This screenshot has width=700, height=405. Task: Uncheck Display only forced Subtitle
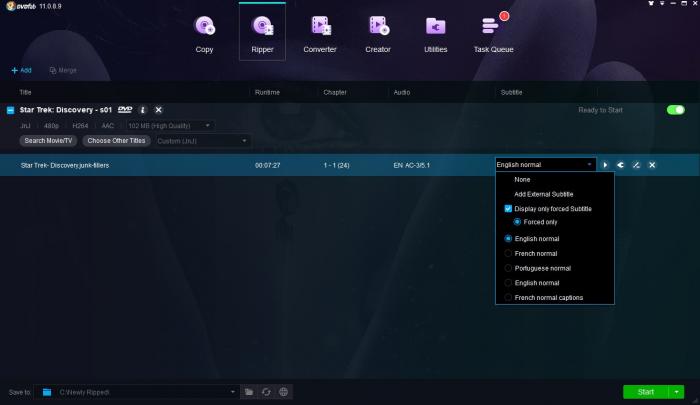tap(508, 209)
